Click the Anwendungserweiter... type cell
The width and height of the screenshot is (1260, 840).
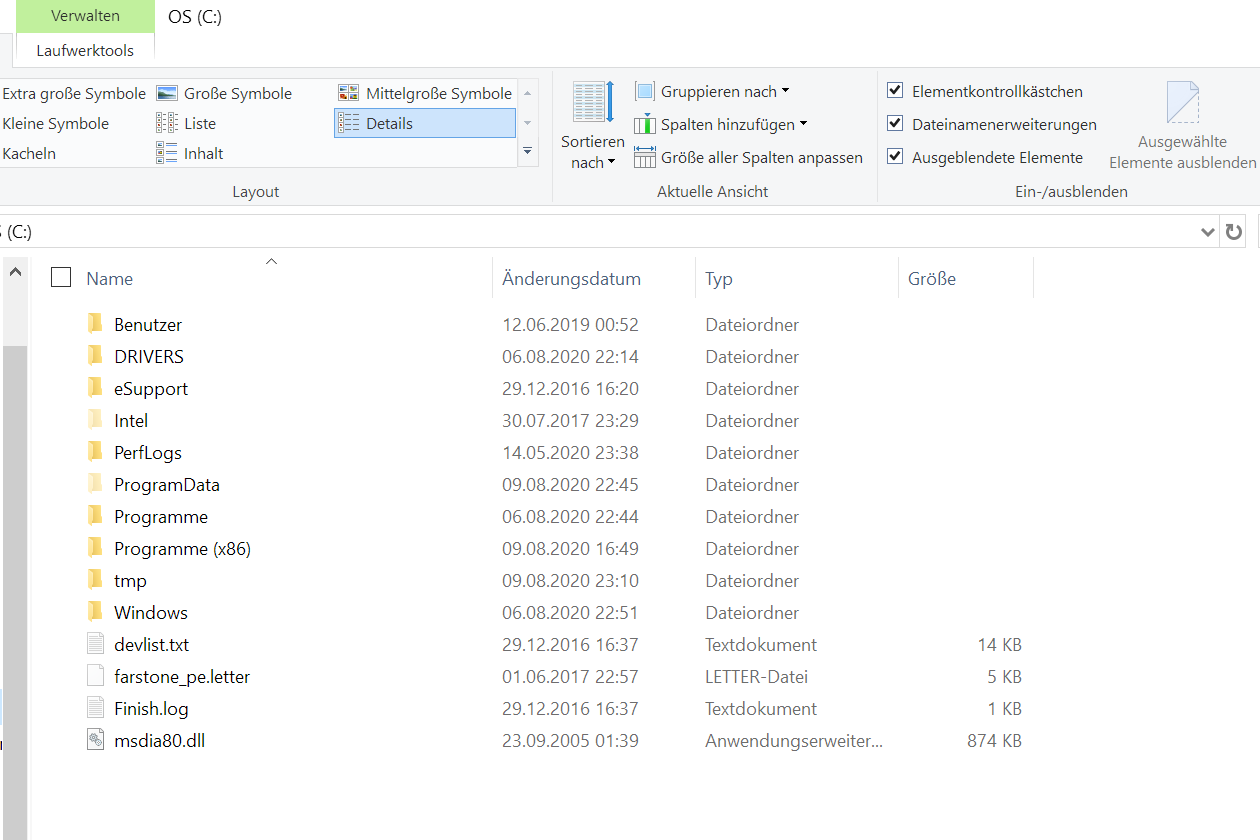[794, 741]
